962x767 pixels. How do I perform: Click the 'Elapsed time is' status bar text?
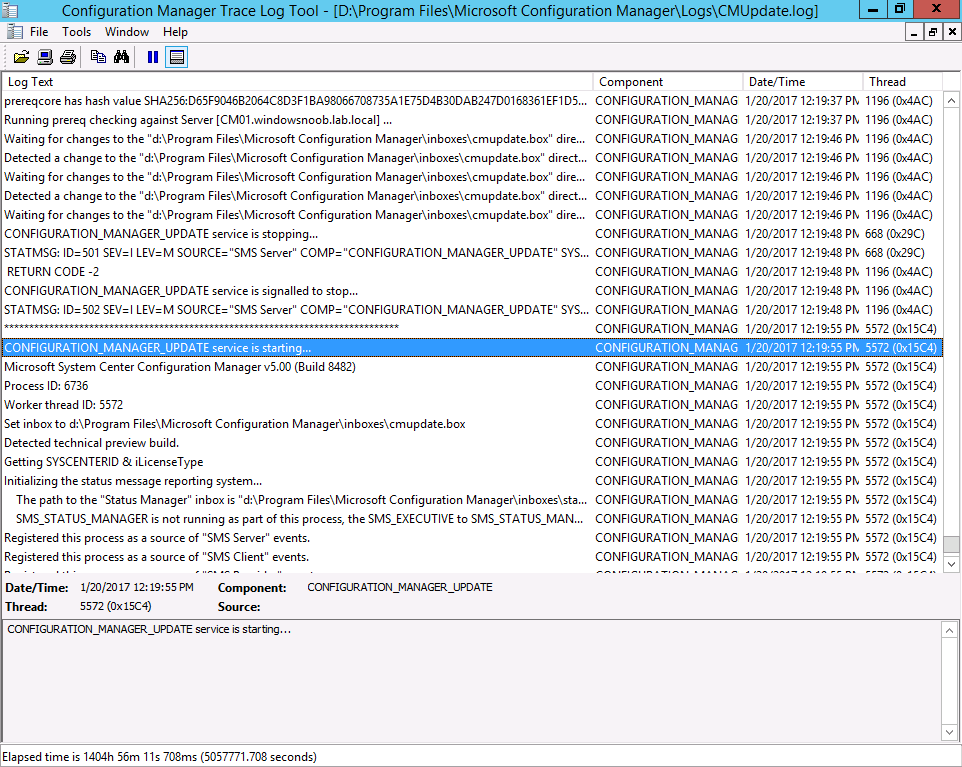(x=159, y=757)
